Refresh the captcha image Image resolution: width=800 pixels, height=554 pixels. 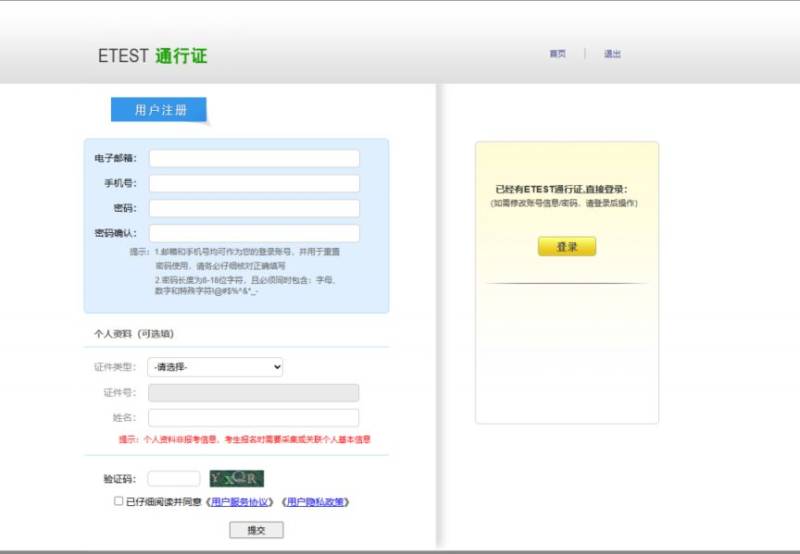pos(237,479)
